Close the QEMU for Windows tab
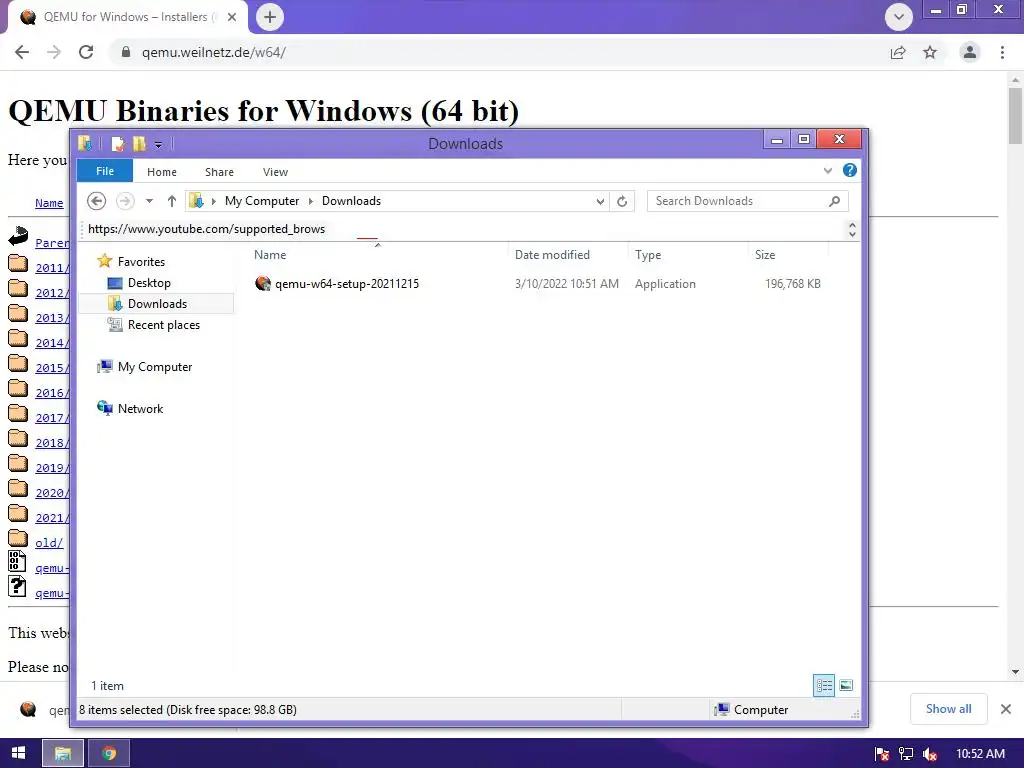Viewport: 1024px width, 768px height. point(232,17)
